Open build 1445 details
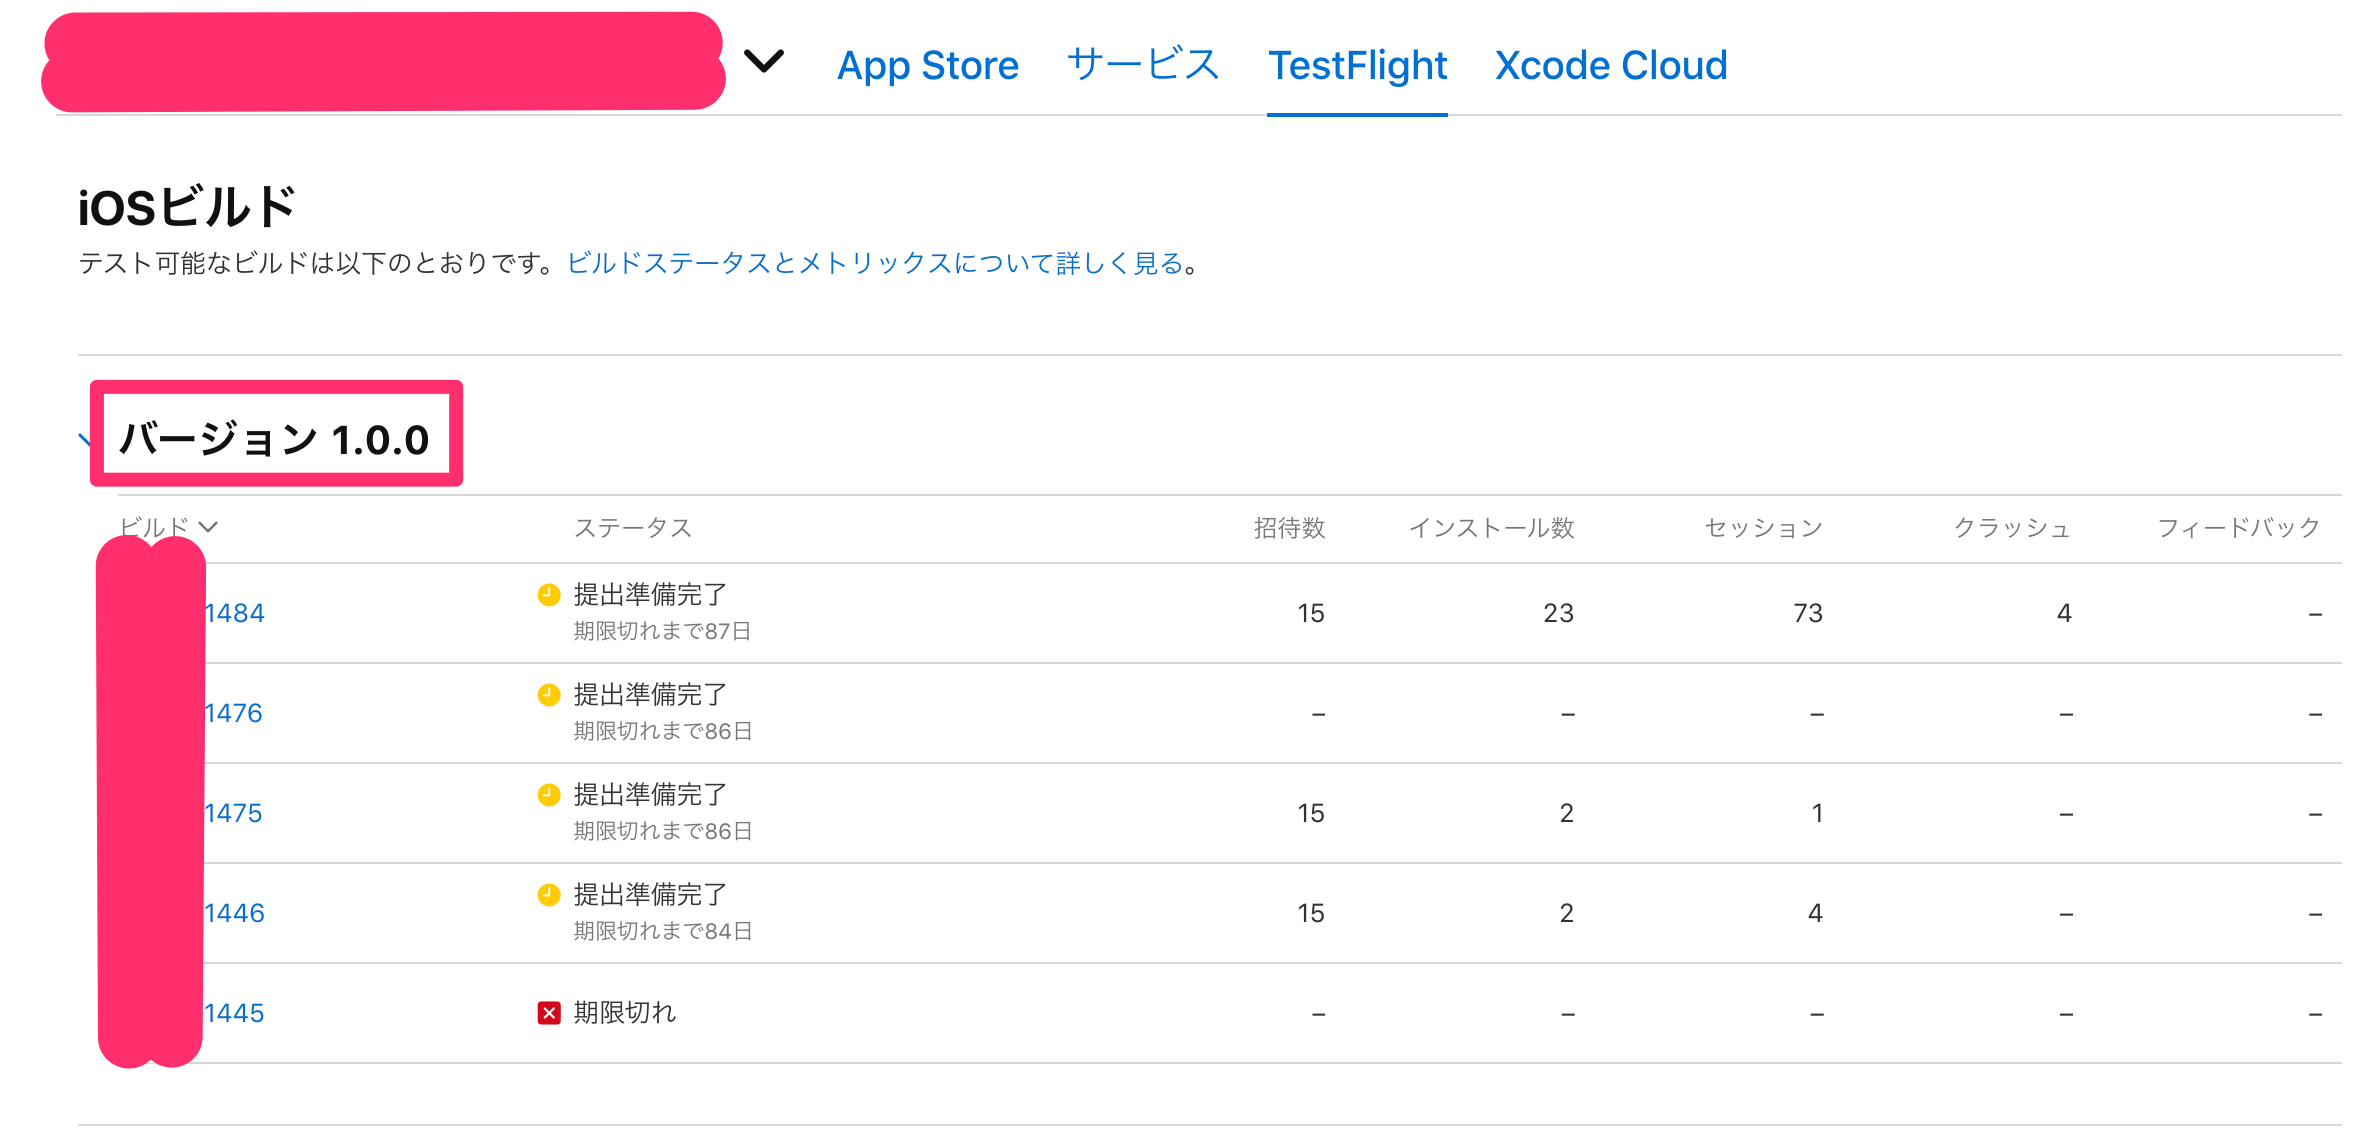Viewport: 2362px width, 1128px height. [x=234, y=1012]
